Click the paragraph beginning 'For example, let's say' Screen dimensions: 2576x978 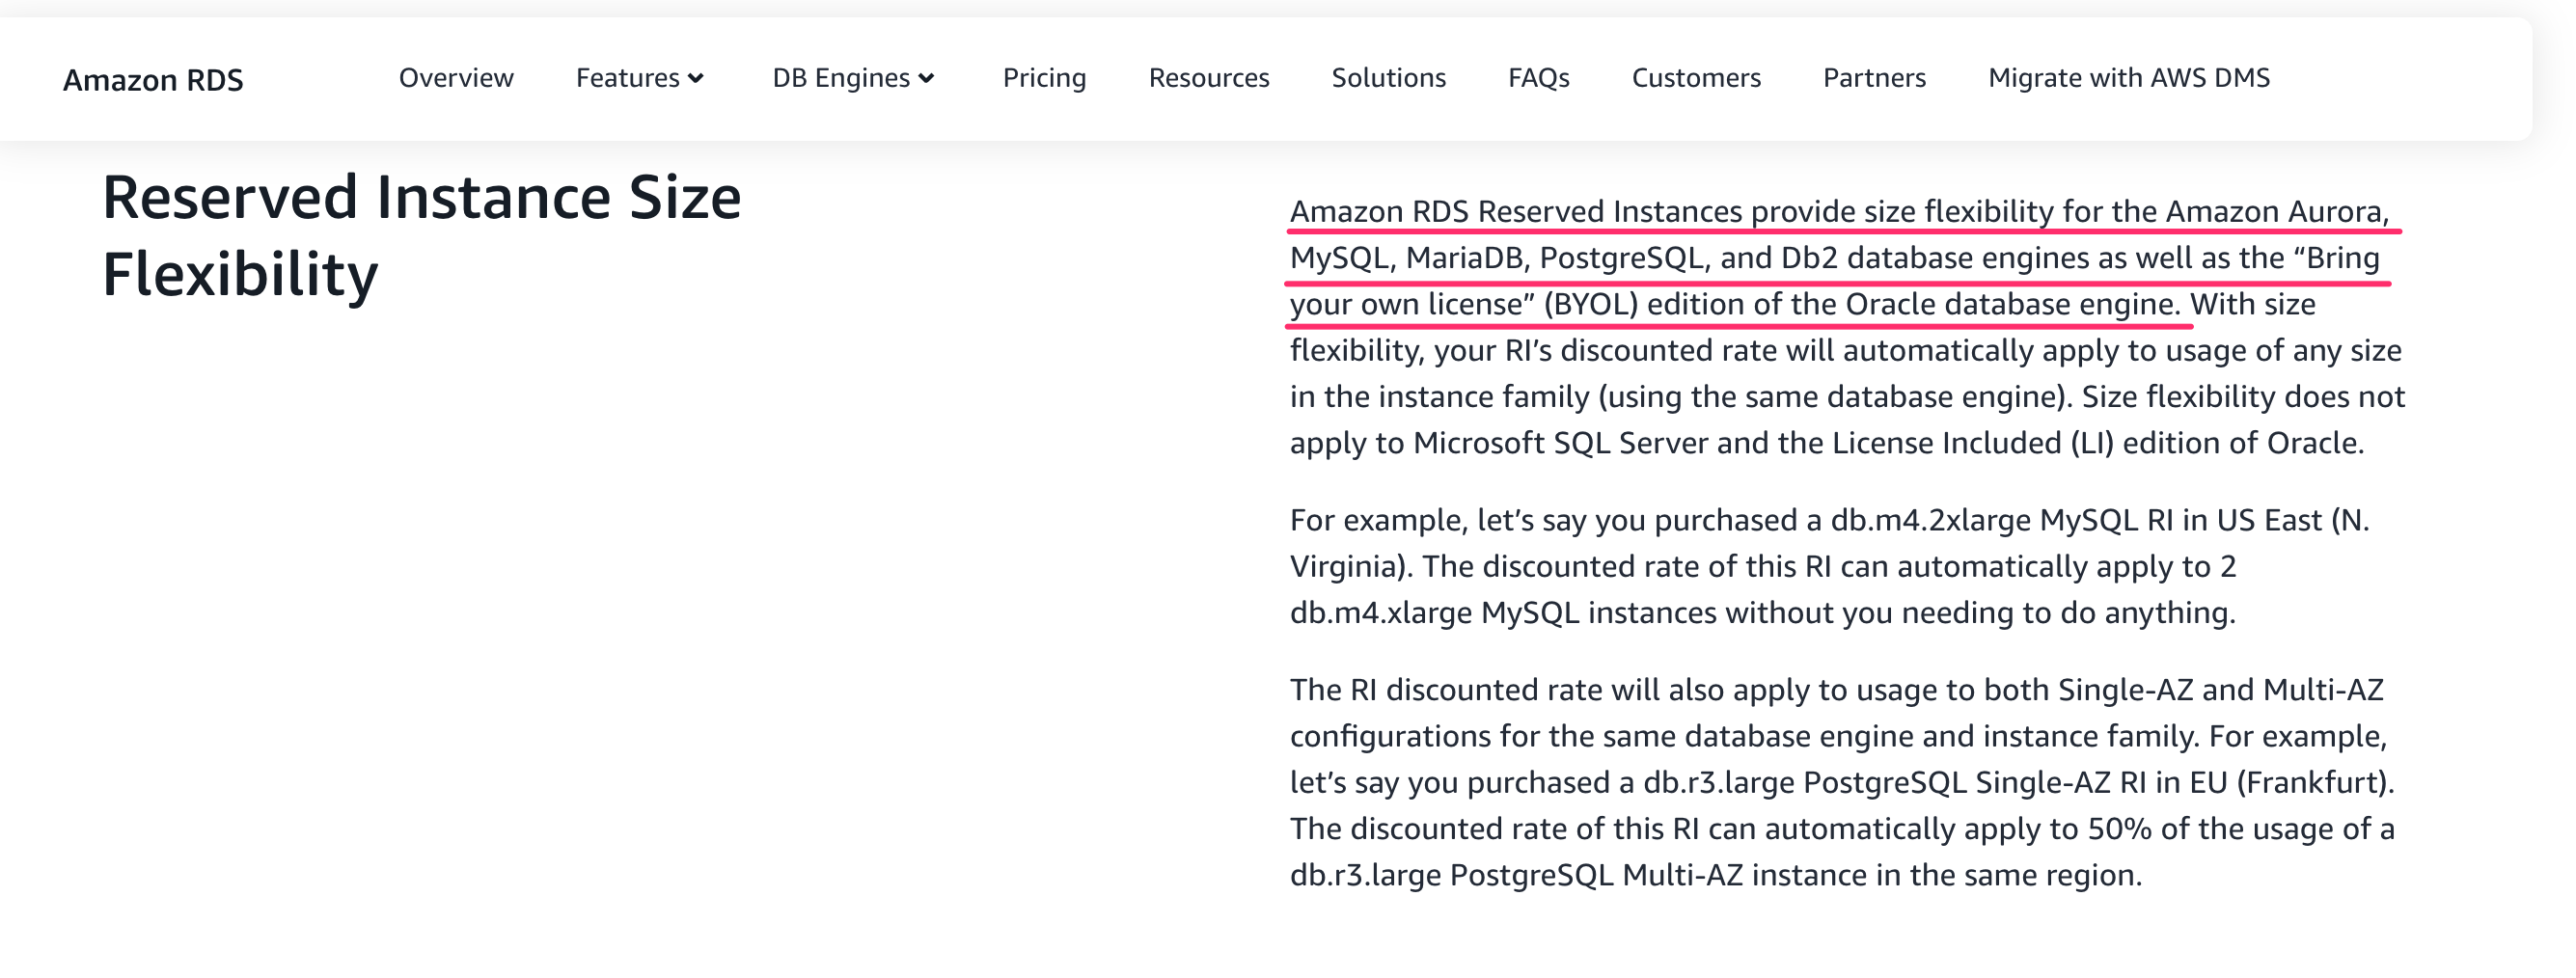point(1829,567)
